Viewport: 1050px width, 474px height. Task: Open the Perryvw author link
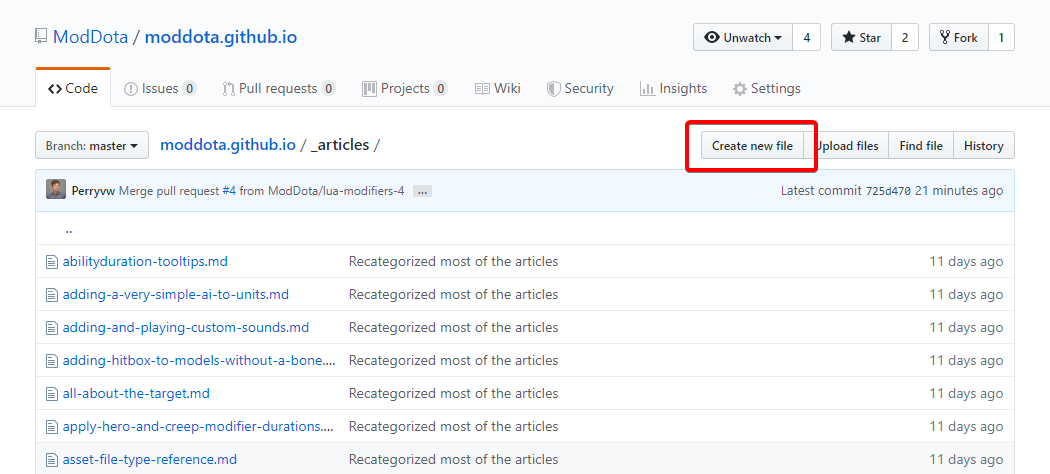(94, 191)
